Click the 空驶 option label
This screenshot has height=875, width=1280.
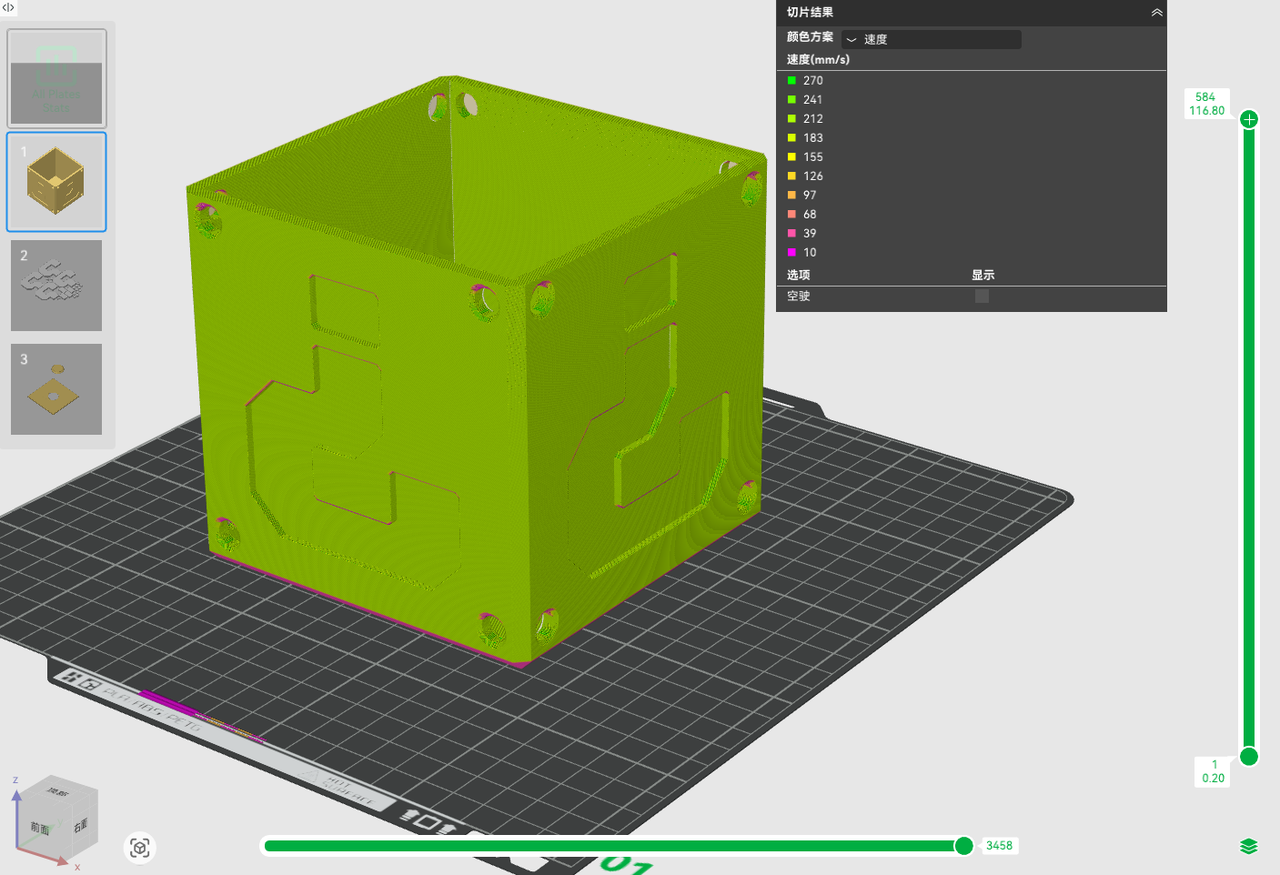point(798,296)
